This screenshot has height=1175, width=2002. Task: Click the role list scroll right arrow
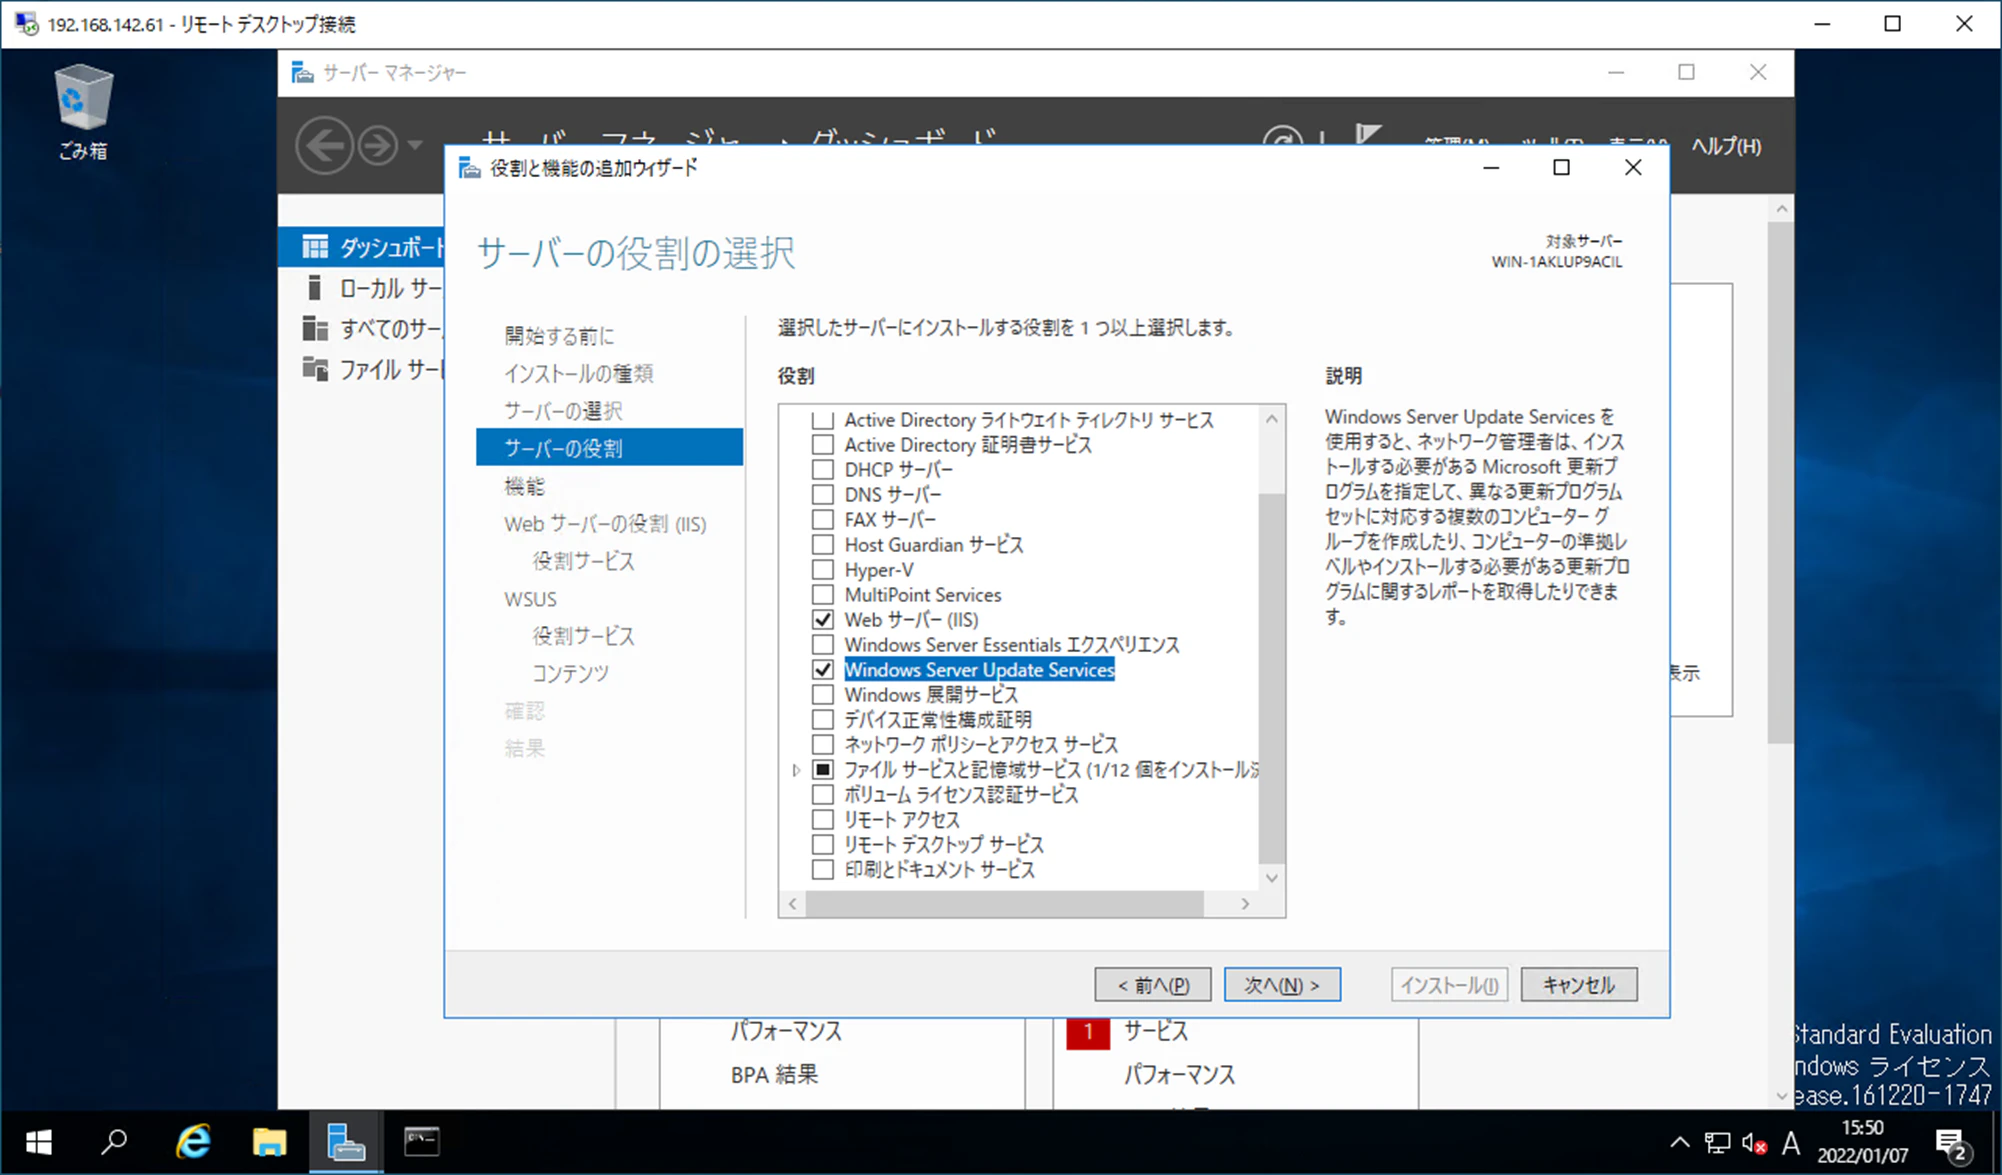pos(1245,904)
